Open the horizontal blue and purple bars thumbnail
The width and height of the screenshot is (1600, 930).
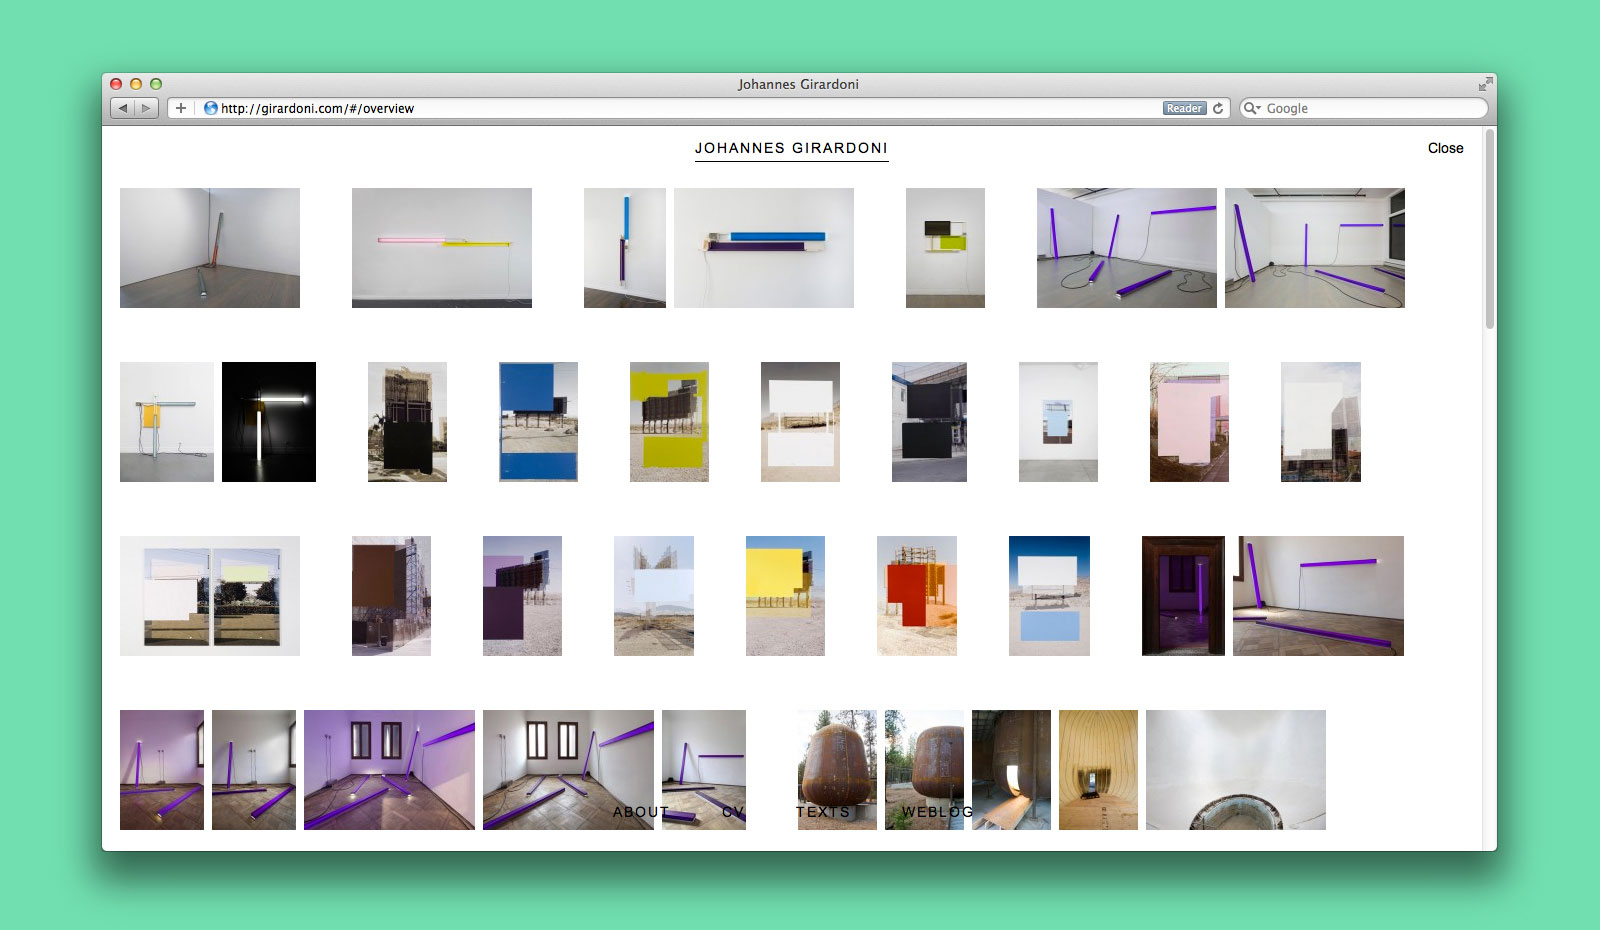pos(764,248)
